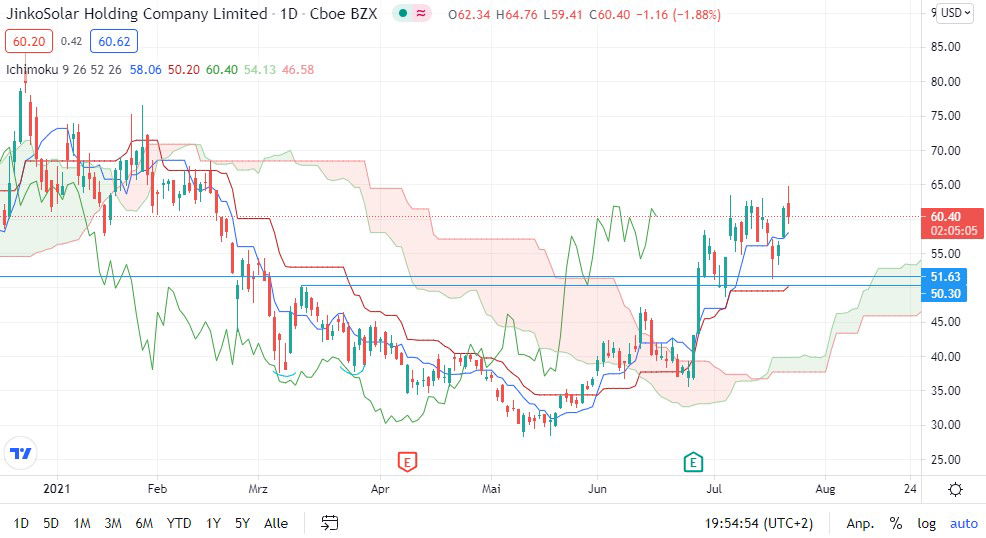Click the 85.00 price axis label
The image size is (986, 538).
tap(945, 47)
